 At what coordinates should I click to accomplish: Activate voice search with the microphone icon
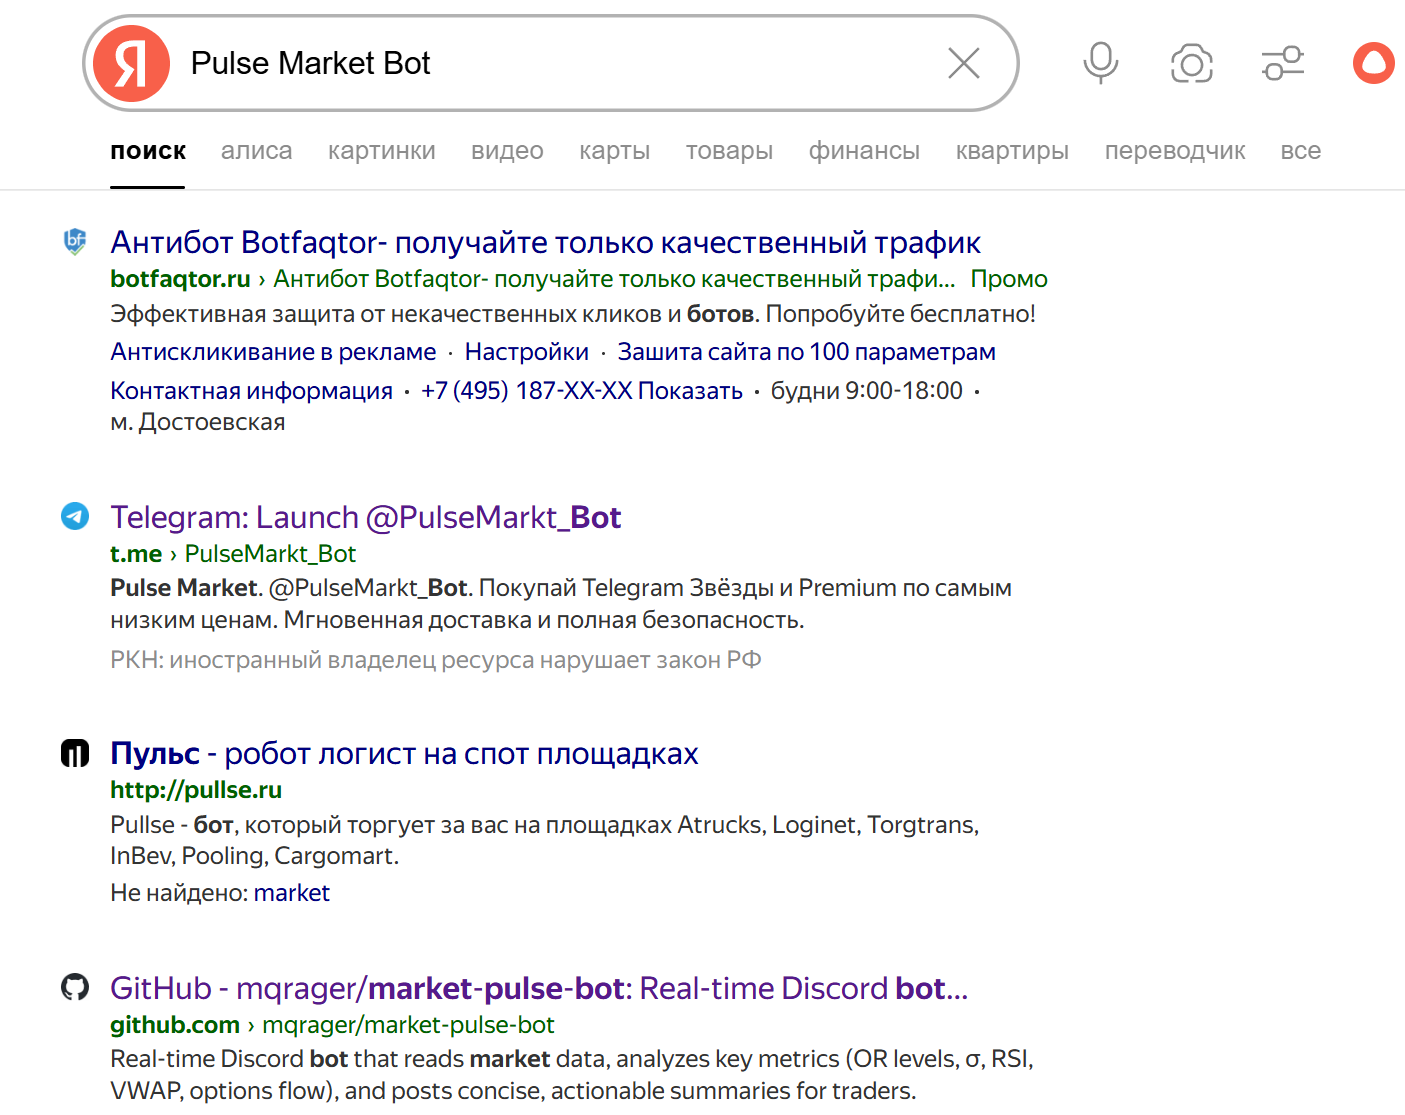coord(1099,62)
